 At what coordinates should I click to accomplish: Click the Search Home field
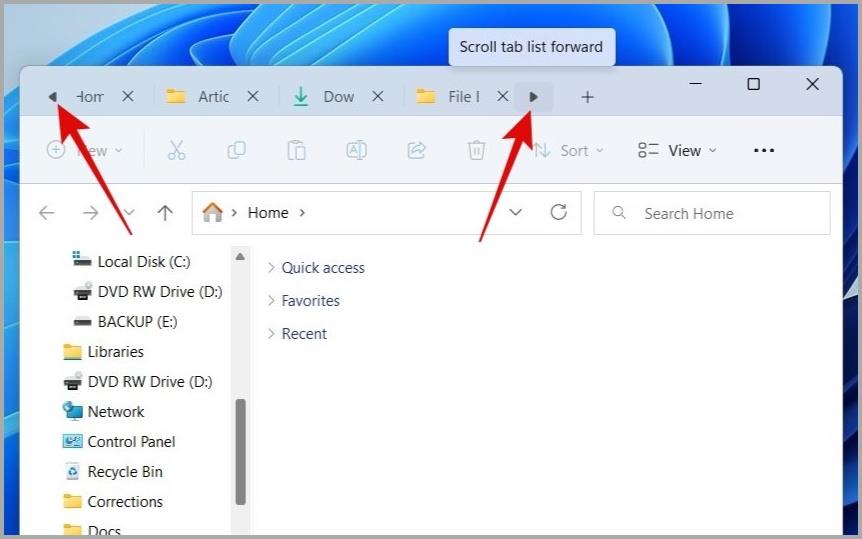point(712,213)
